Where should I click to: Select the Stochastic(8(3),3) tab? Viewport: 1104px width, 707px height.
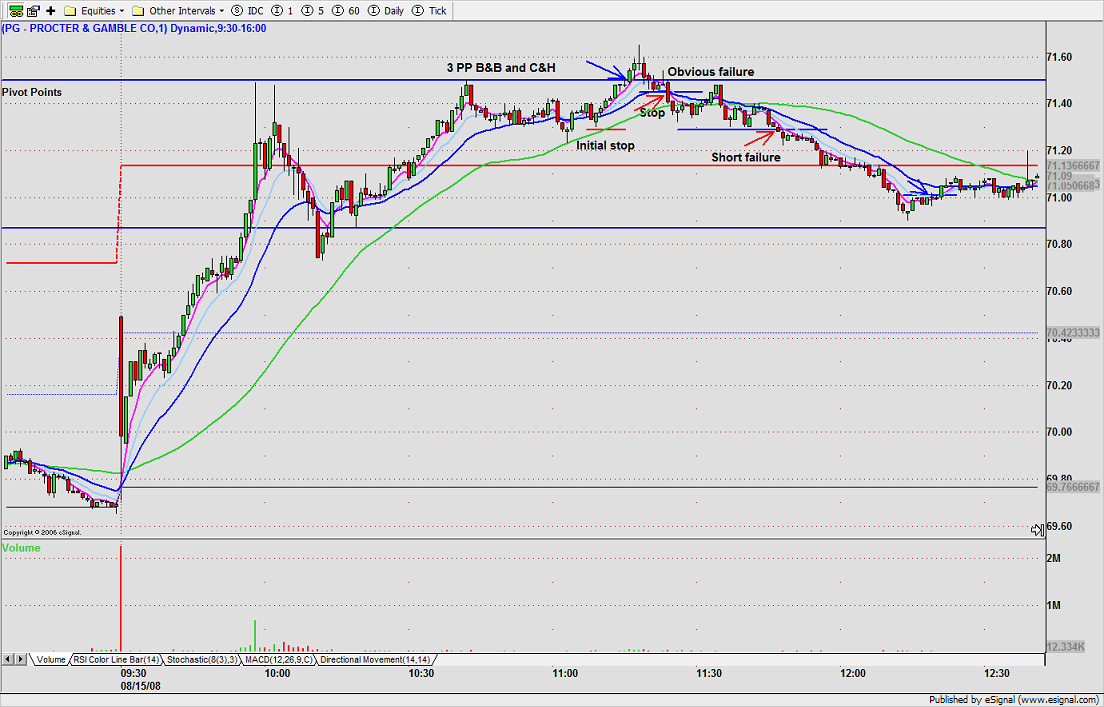(203, 660)
